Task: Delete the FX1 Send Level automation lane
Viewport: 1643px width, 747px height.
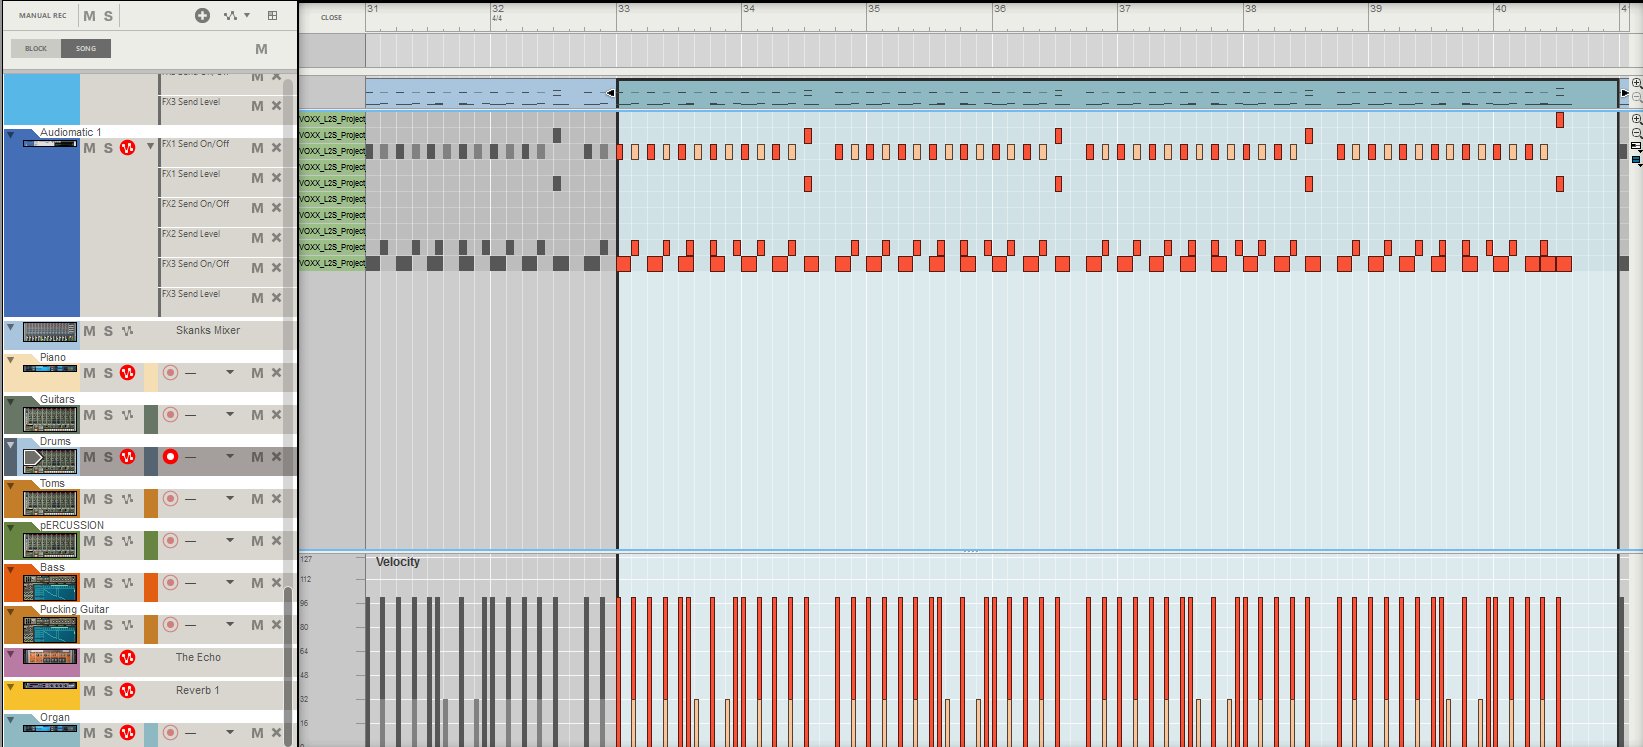Action: 277,178
